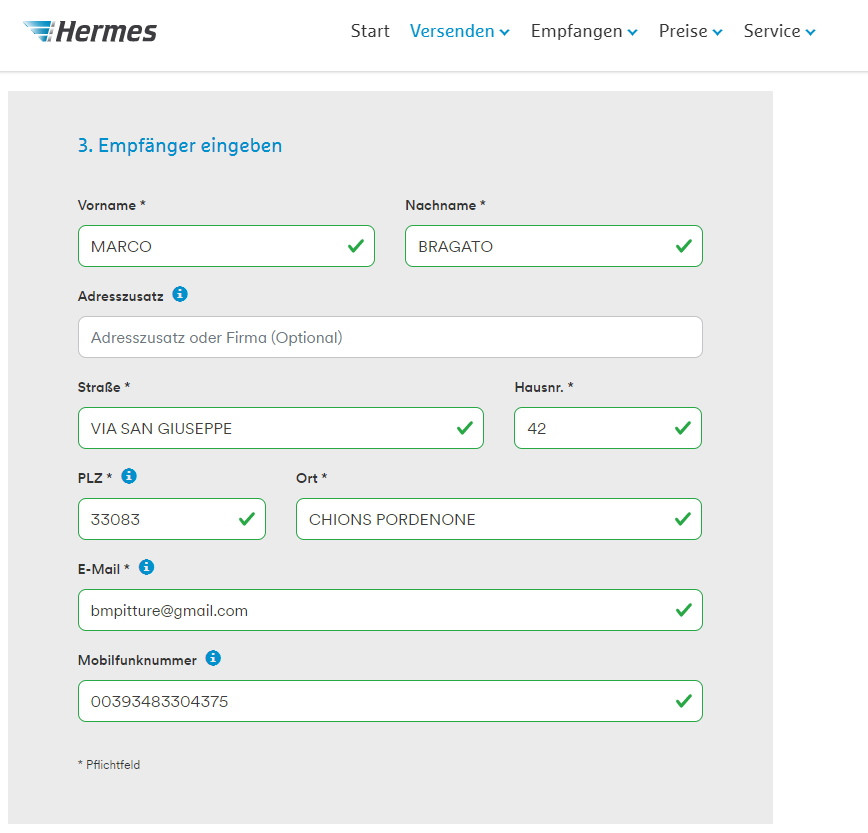
Task: Click the green checkmark in Vorname field
Action: (x=356, y=246)
